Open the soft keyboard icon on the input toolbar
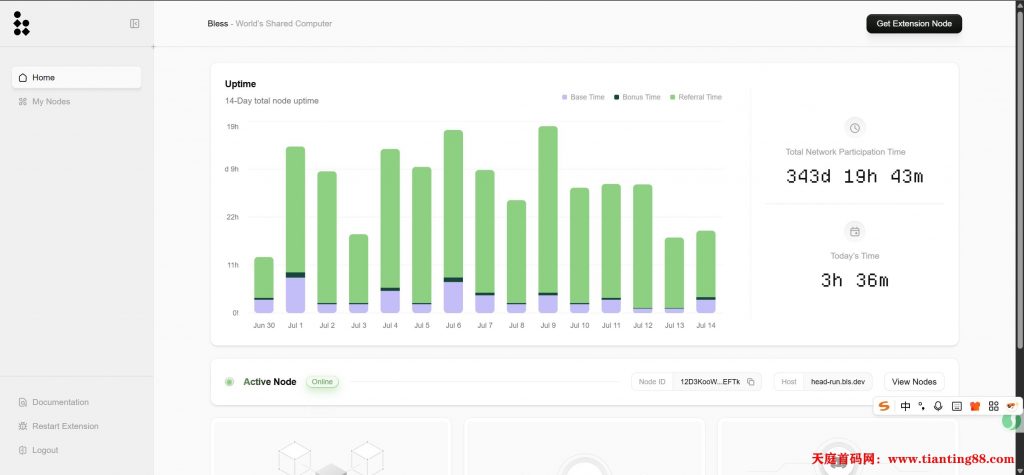The width and height of the screenshot is (1024, 475). click(957, 406)
